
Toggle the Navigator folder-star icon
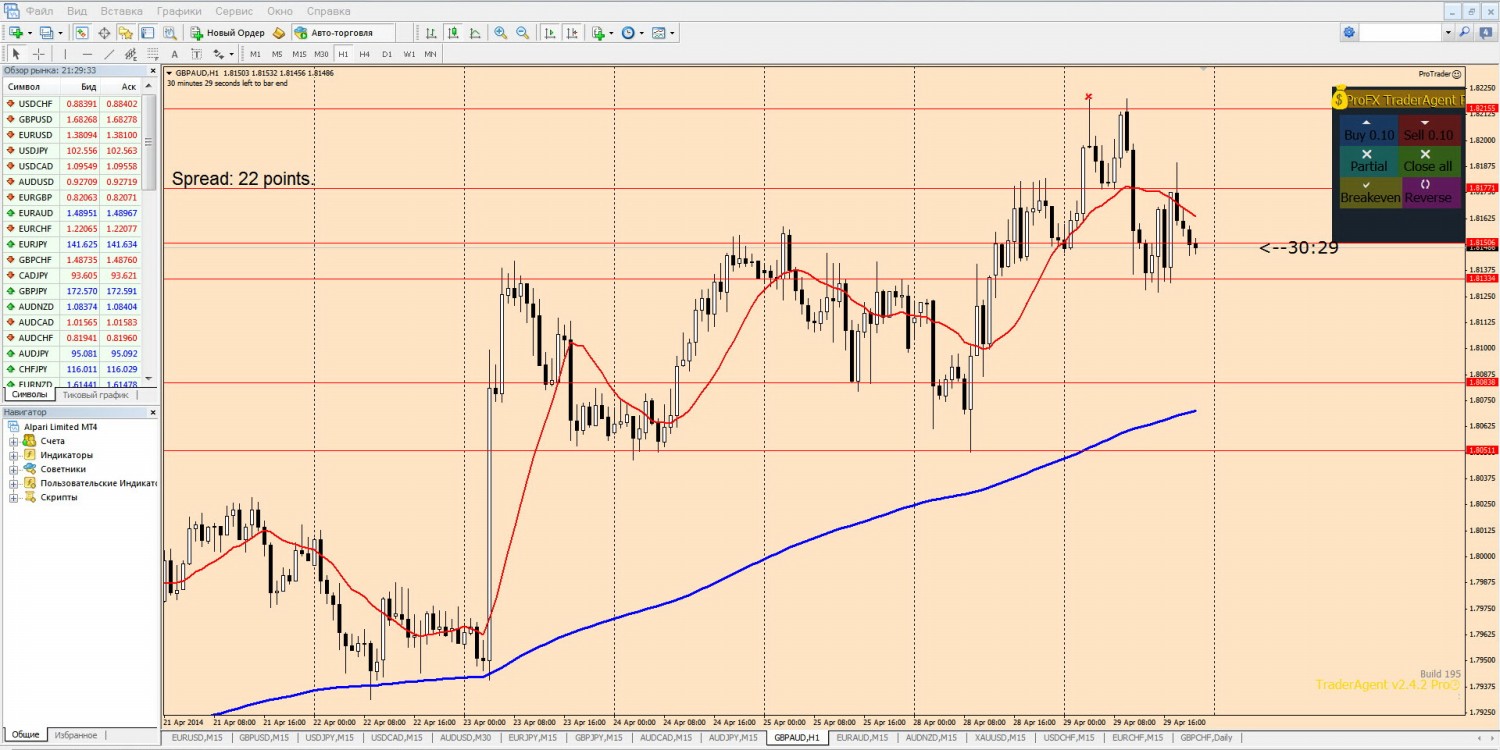tap(125, 33)
